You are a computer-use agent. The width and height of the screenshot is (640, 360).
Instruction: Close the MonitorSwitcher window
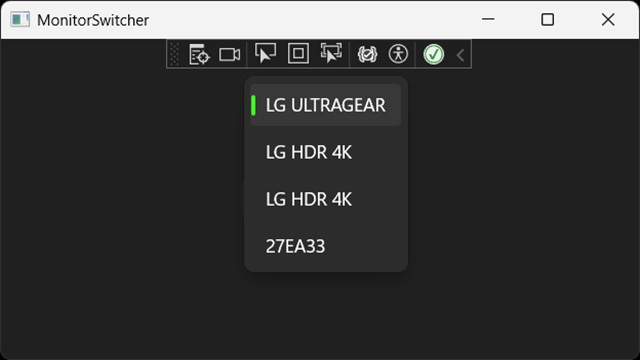pyautogui.click(x=608, y=19)
